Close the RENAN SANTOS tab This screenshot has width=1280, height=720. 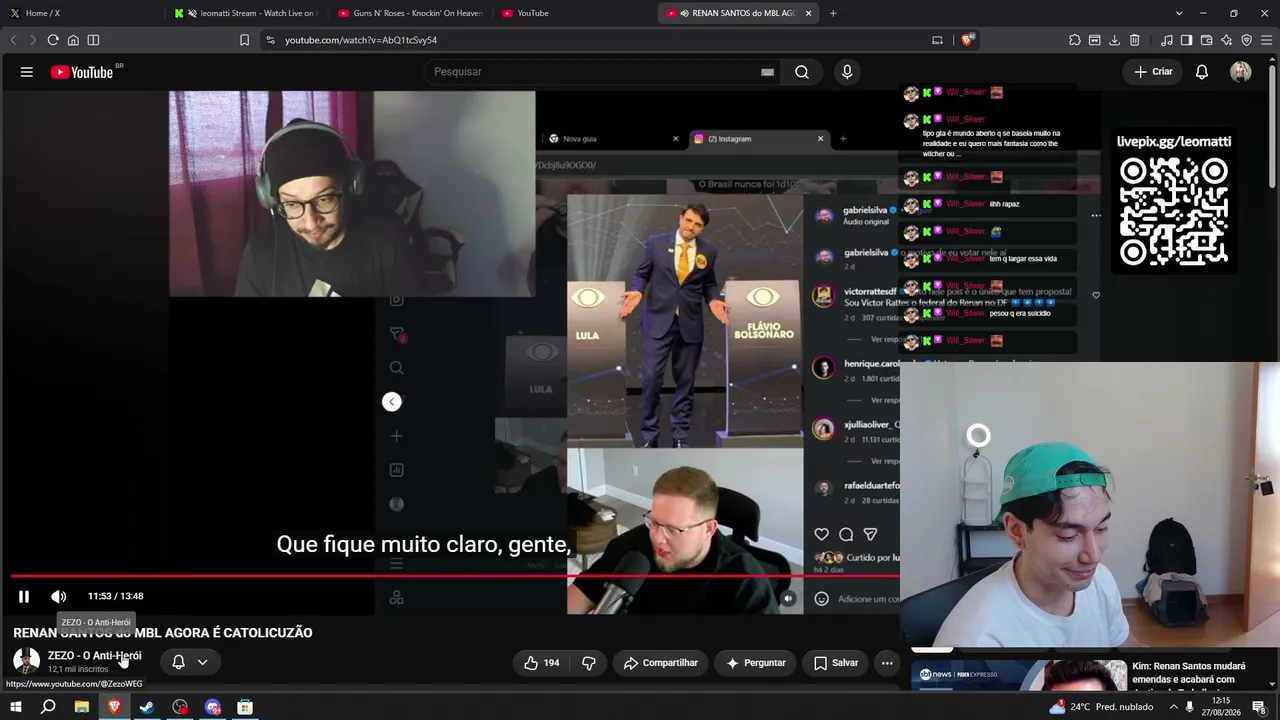(x=808, y=13)
